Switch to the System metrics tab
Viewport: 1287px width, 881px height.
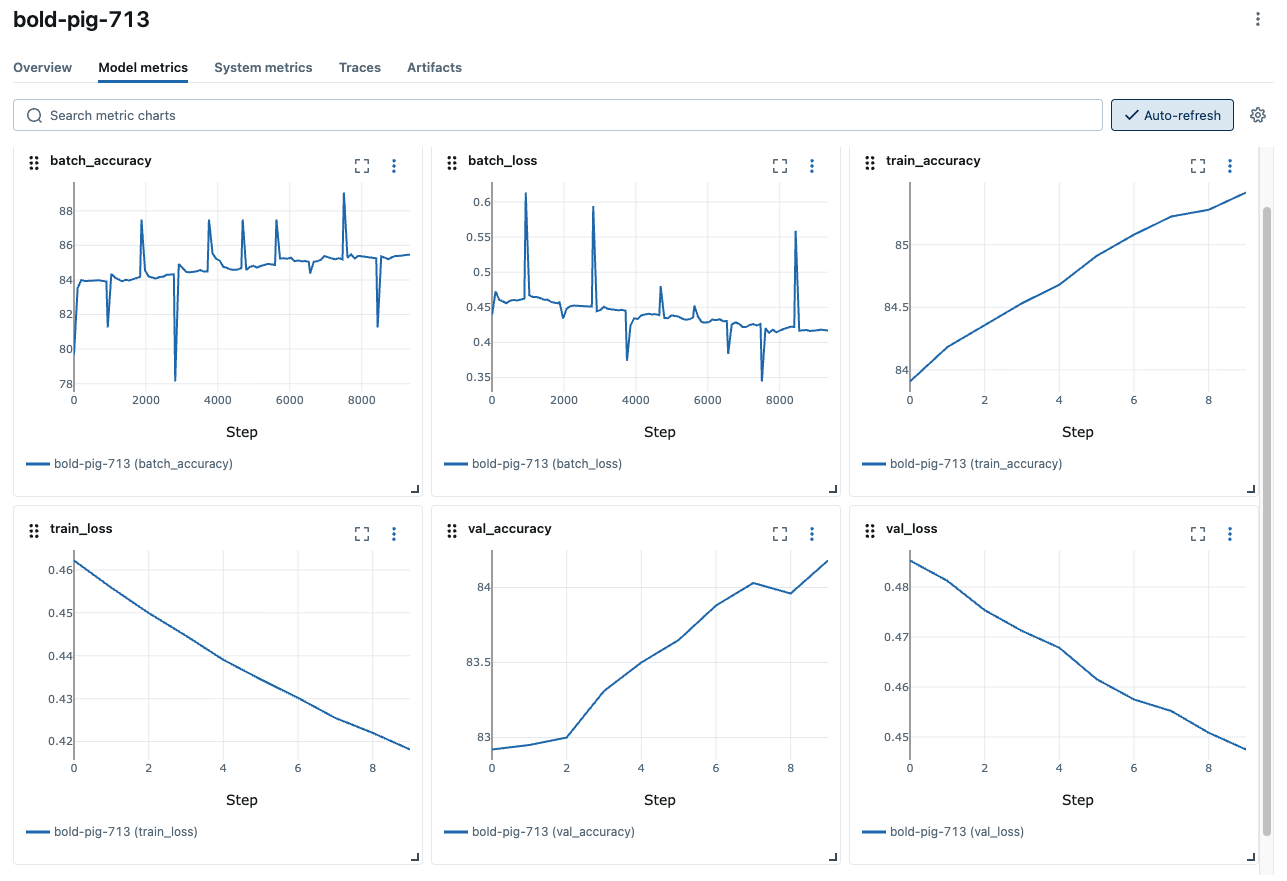(x=263, y=67)
